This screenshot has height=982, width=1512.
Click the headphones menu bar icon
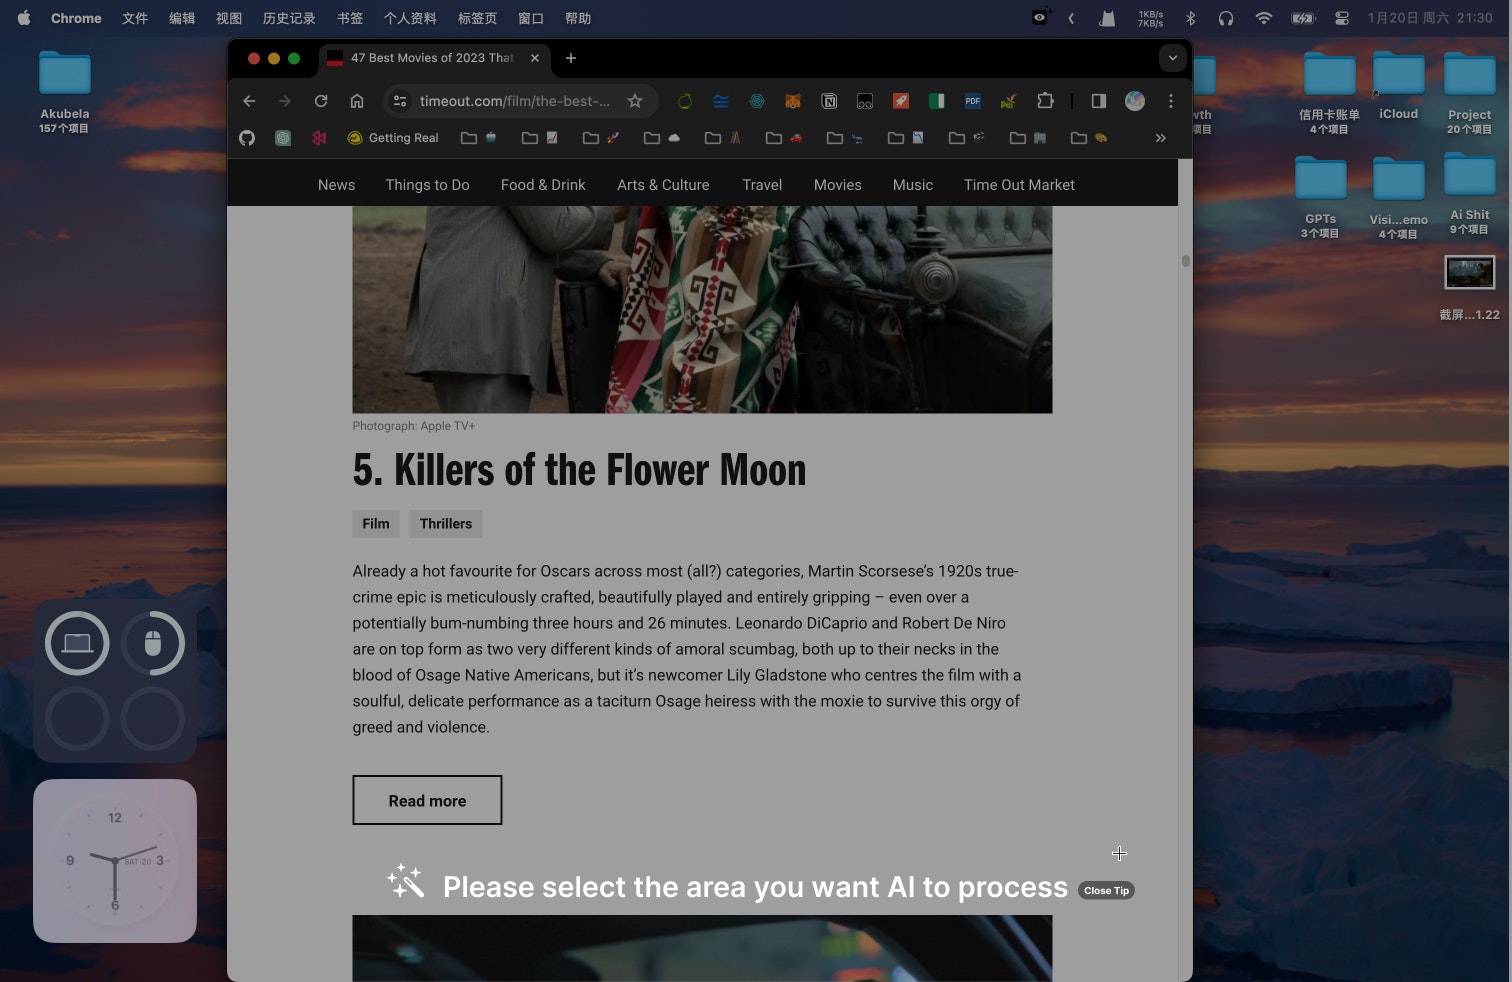pos(1226,18)
